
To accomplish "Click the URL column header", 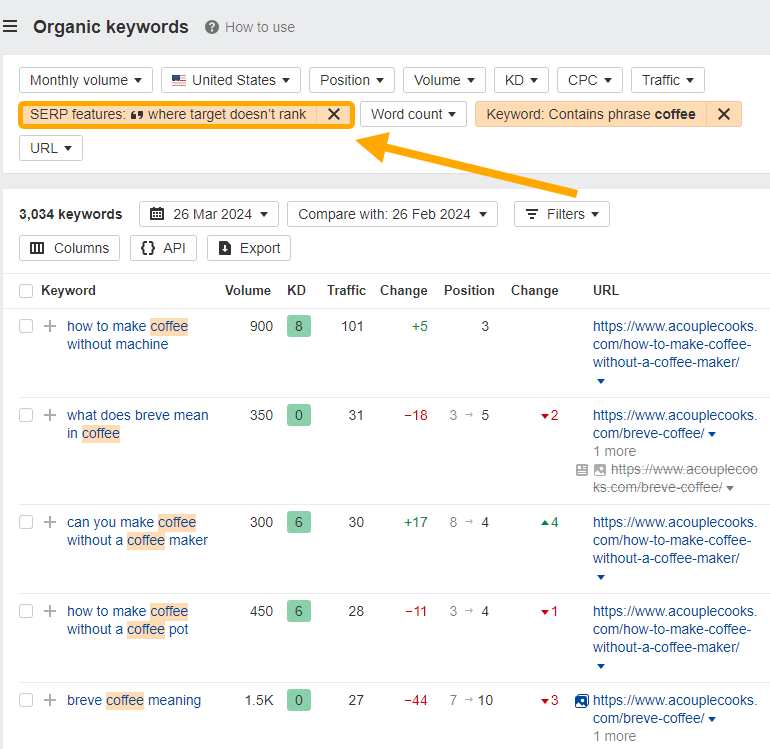I will [605, 291].
